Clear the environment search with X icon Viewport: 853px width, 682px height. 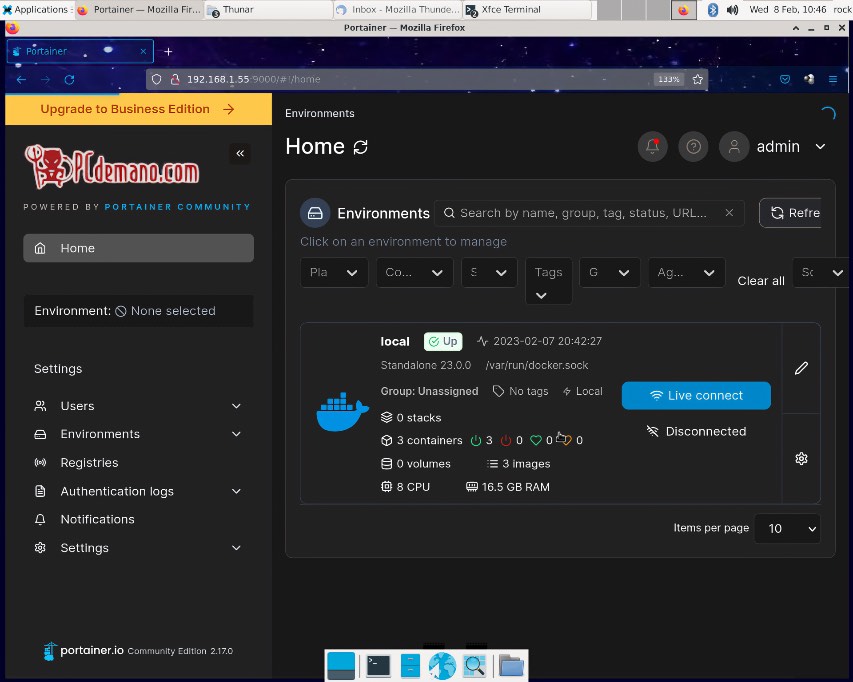pos(729,213)
